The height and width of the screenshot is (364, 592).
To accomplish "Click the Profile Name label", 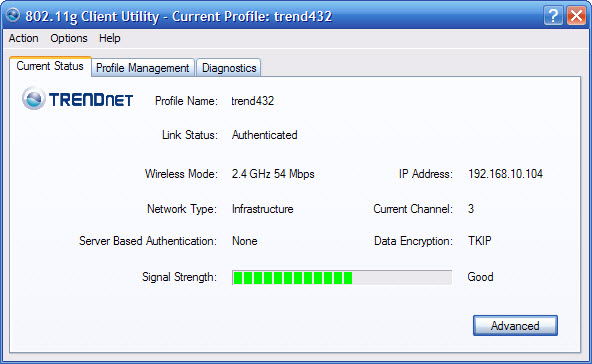I will (x=186, y=101).
